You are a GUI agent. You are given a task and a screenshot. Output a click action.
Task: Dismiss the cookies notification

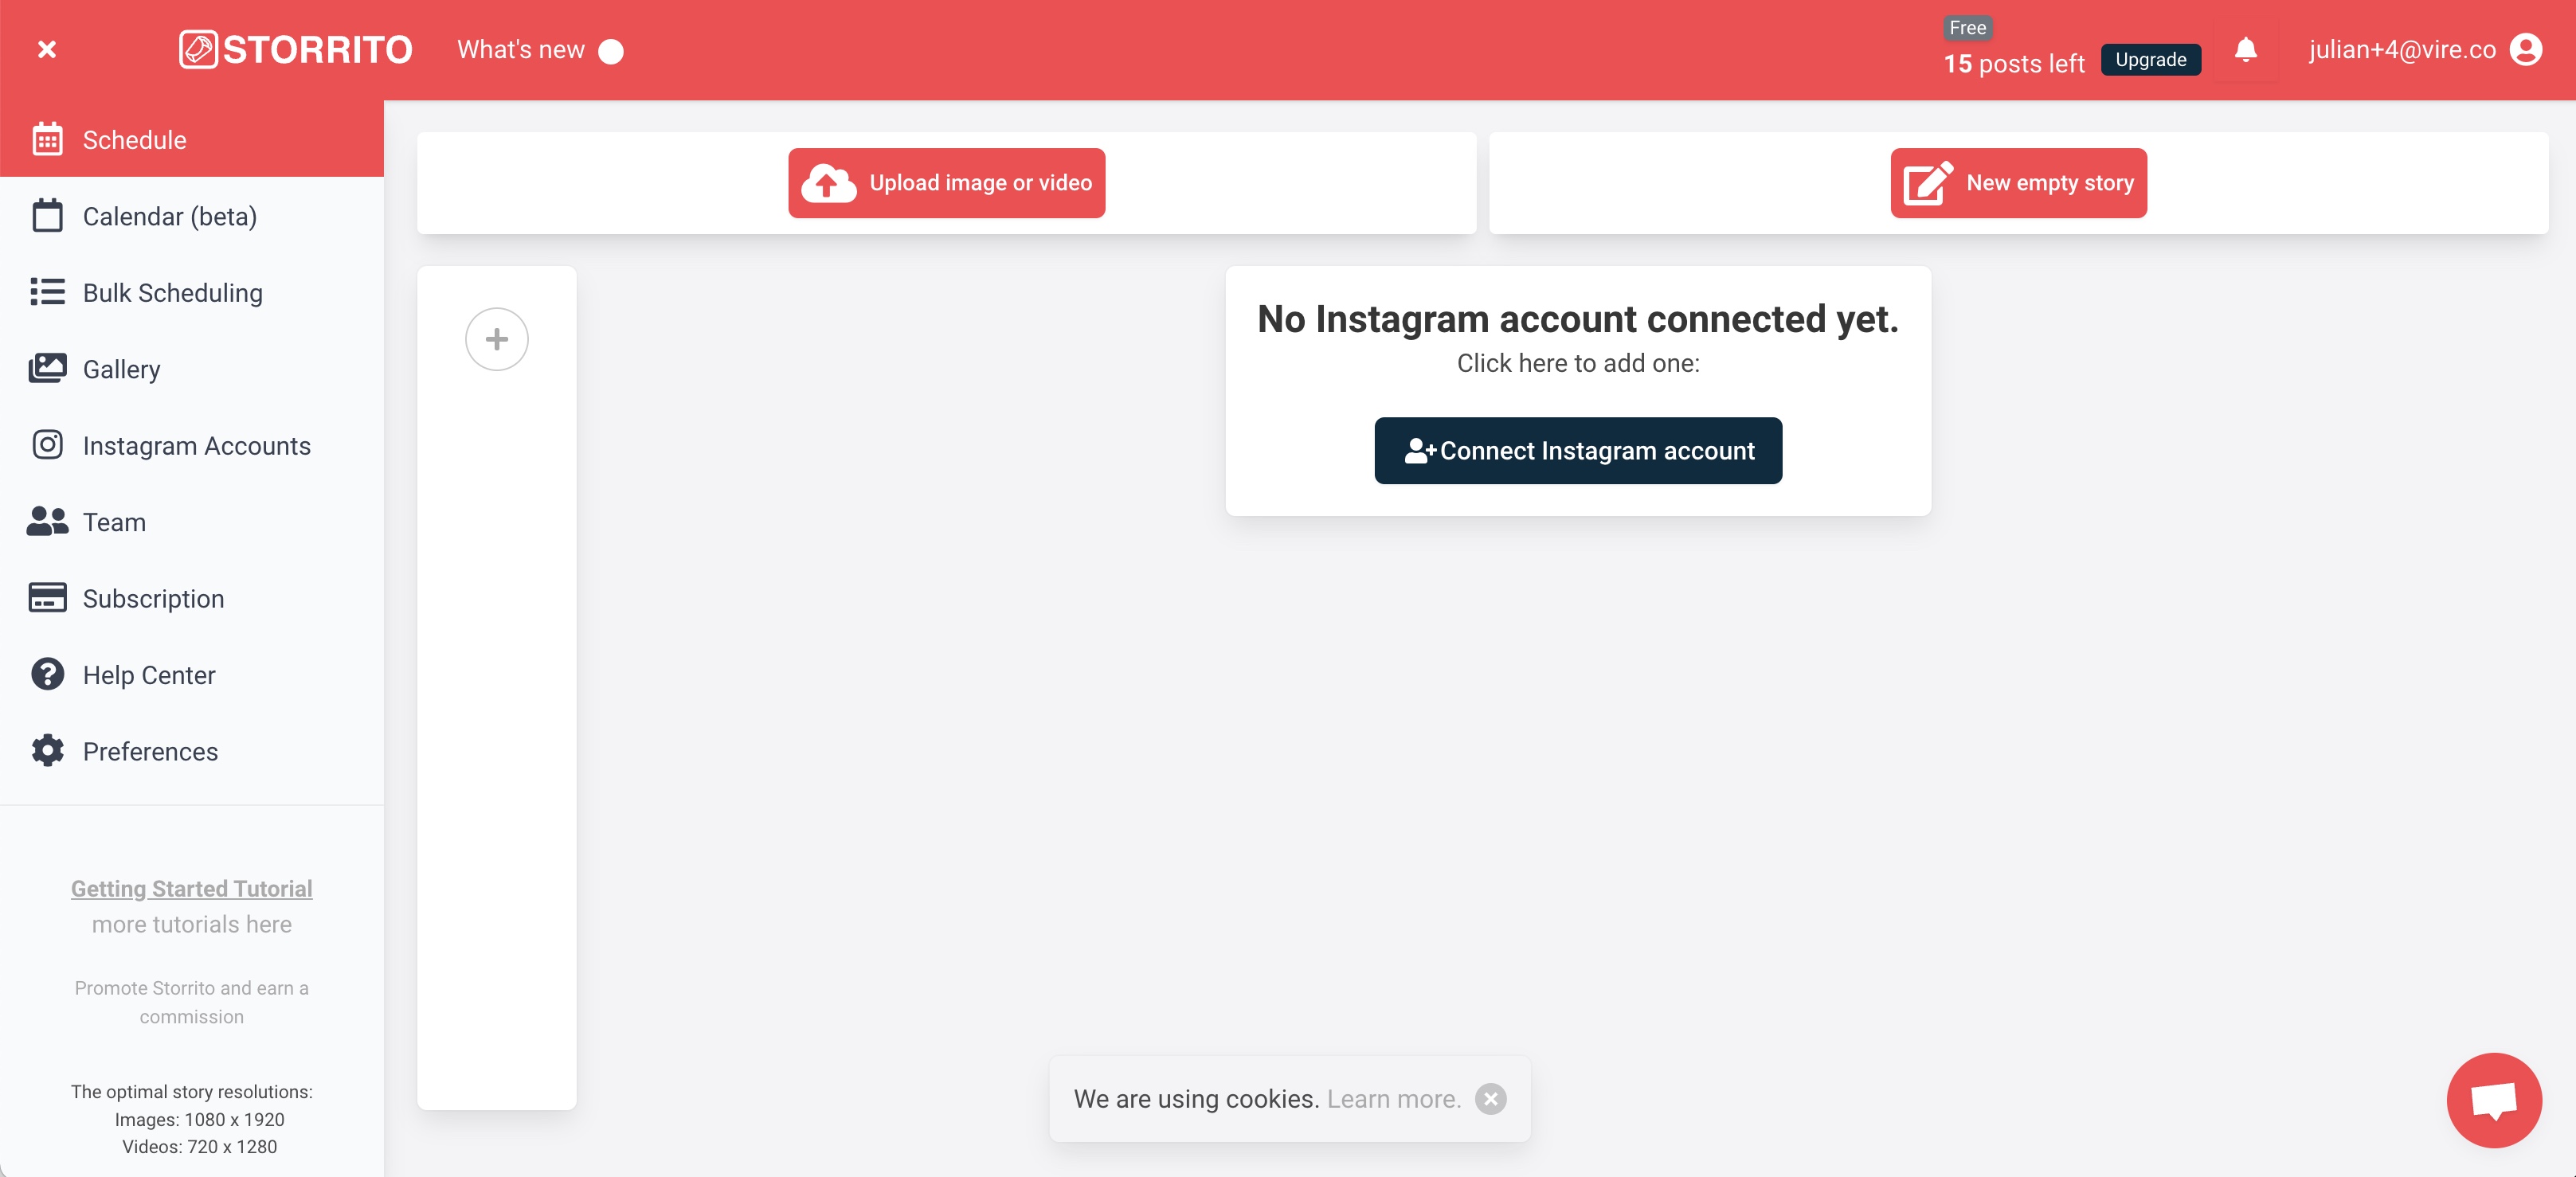coord(1490,1100)
